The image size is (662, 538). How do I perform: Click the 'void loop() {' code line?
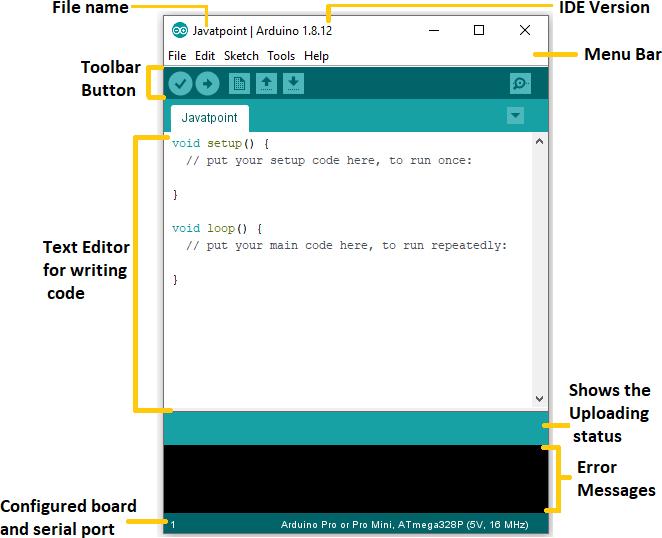point(217,228)
